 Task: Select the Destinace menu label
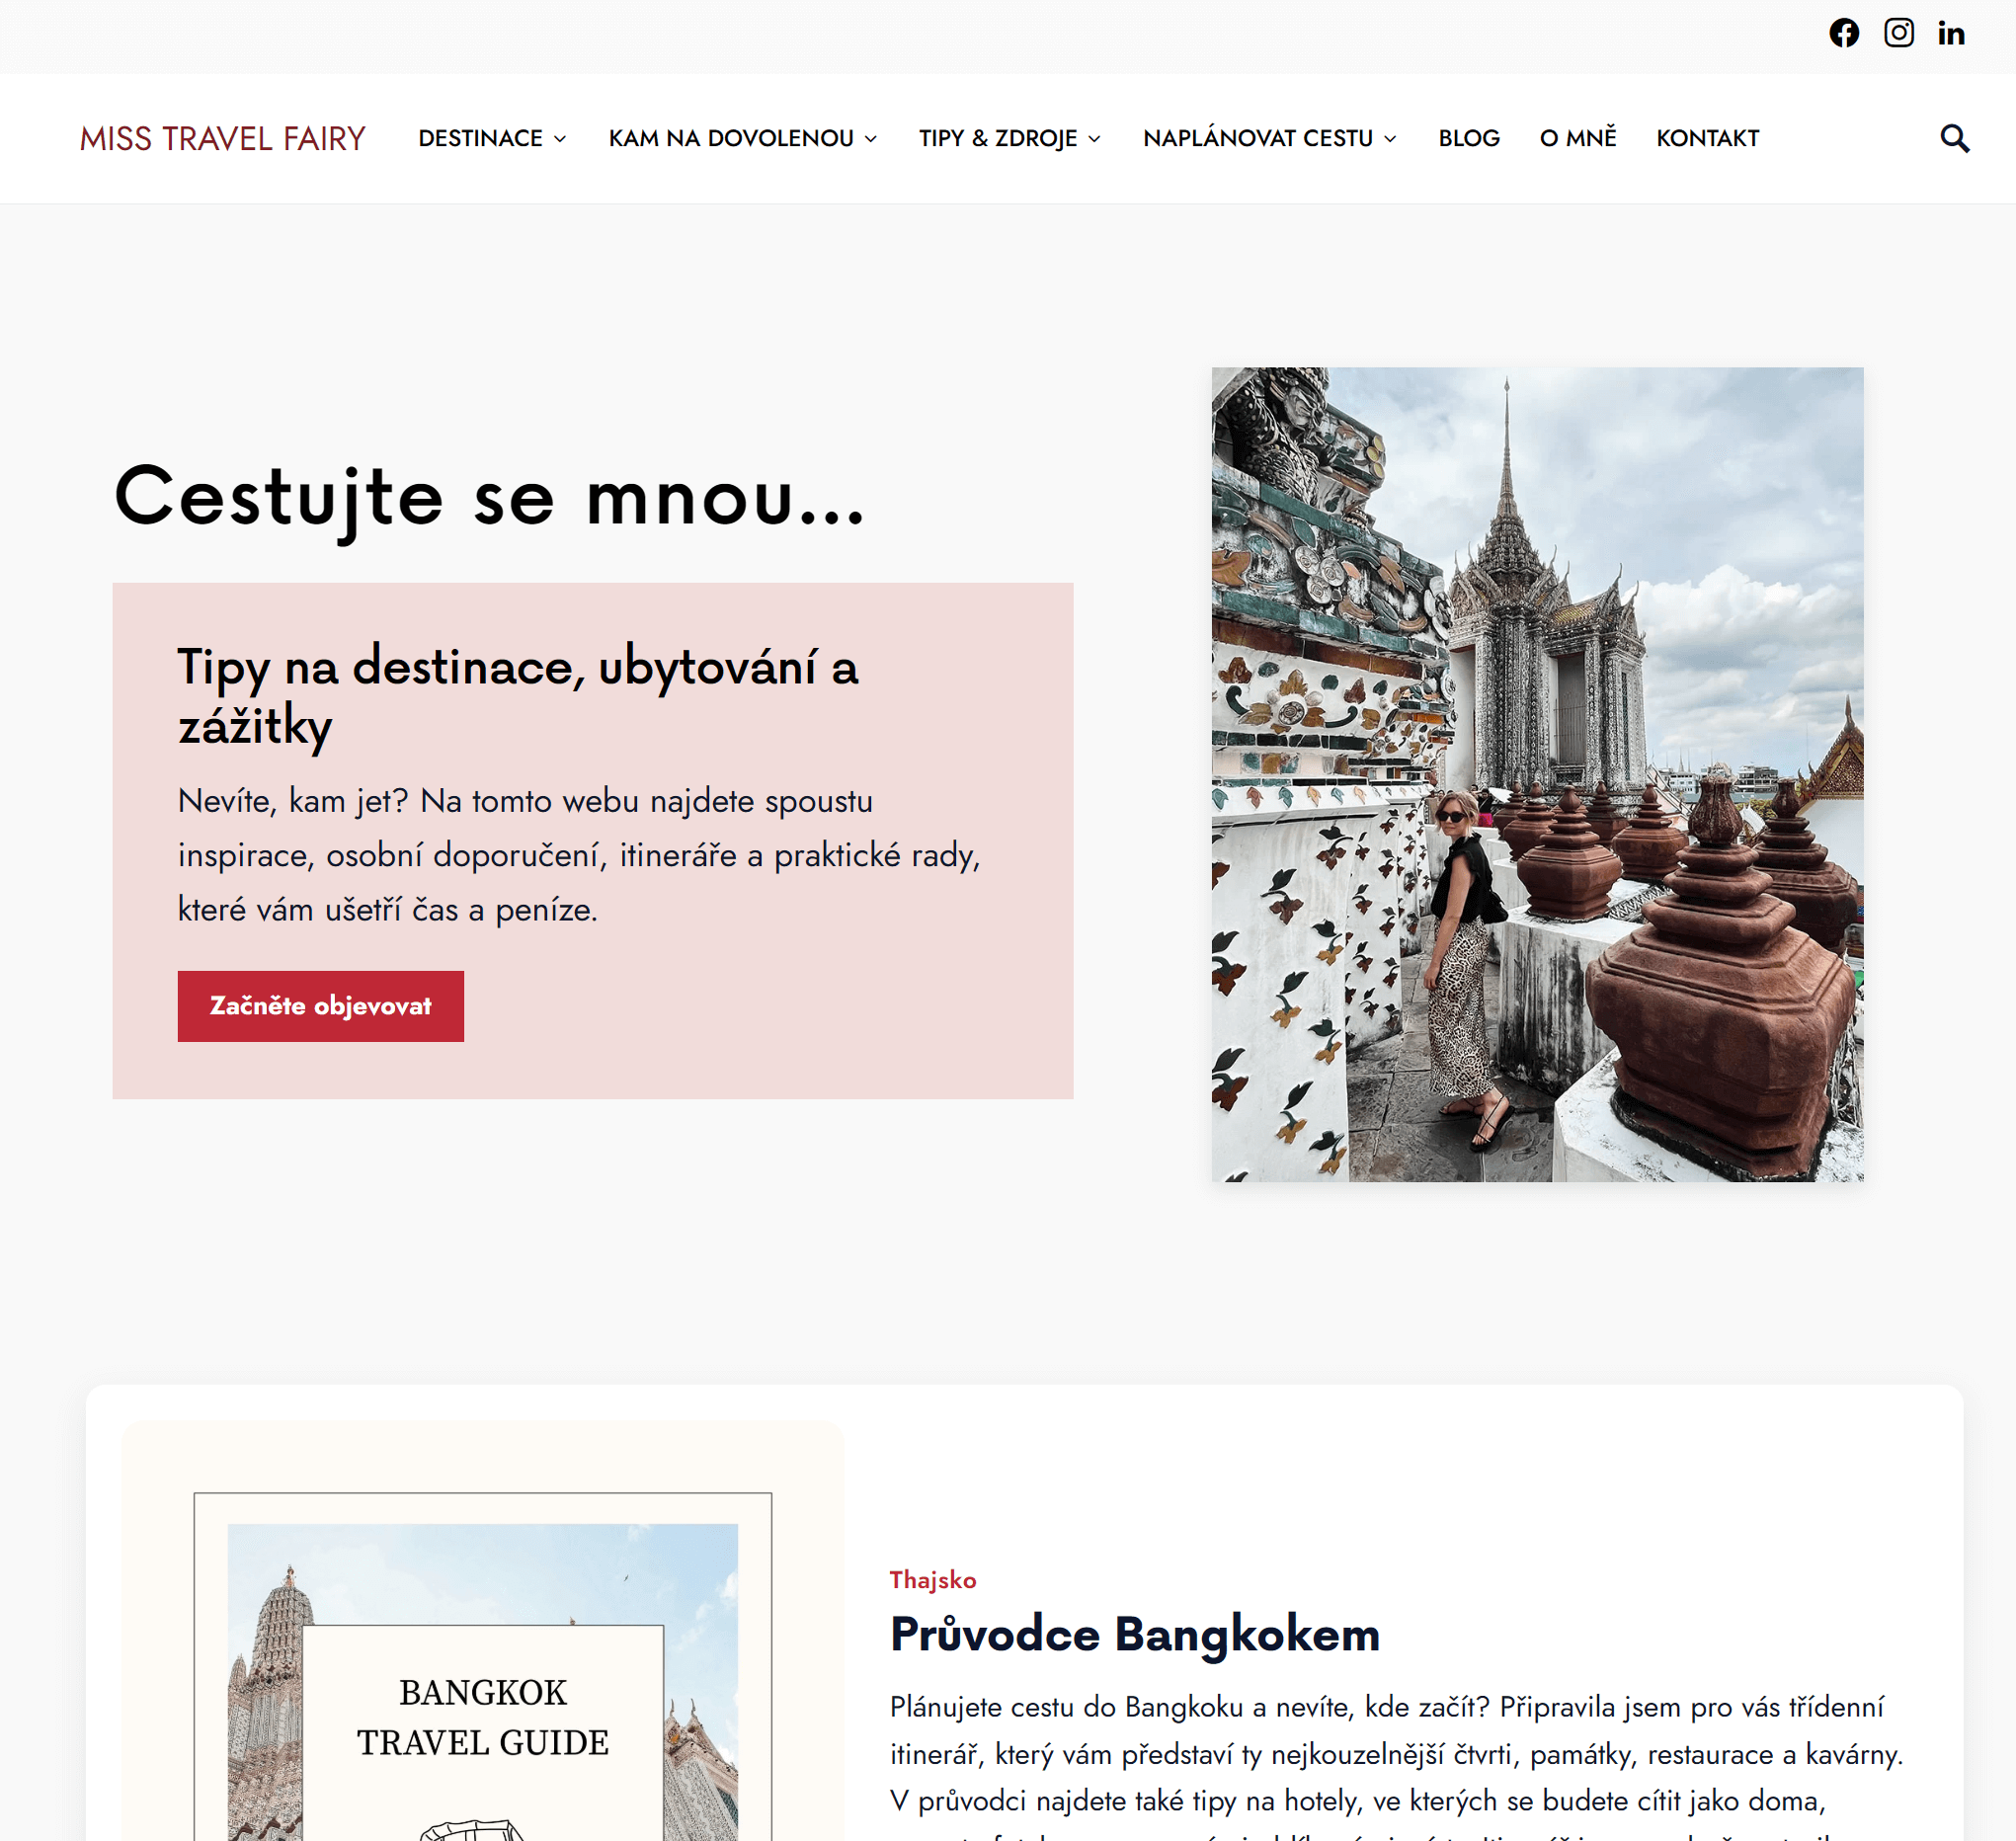click(x=480, y=138)
